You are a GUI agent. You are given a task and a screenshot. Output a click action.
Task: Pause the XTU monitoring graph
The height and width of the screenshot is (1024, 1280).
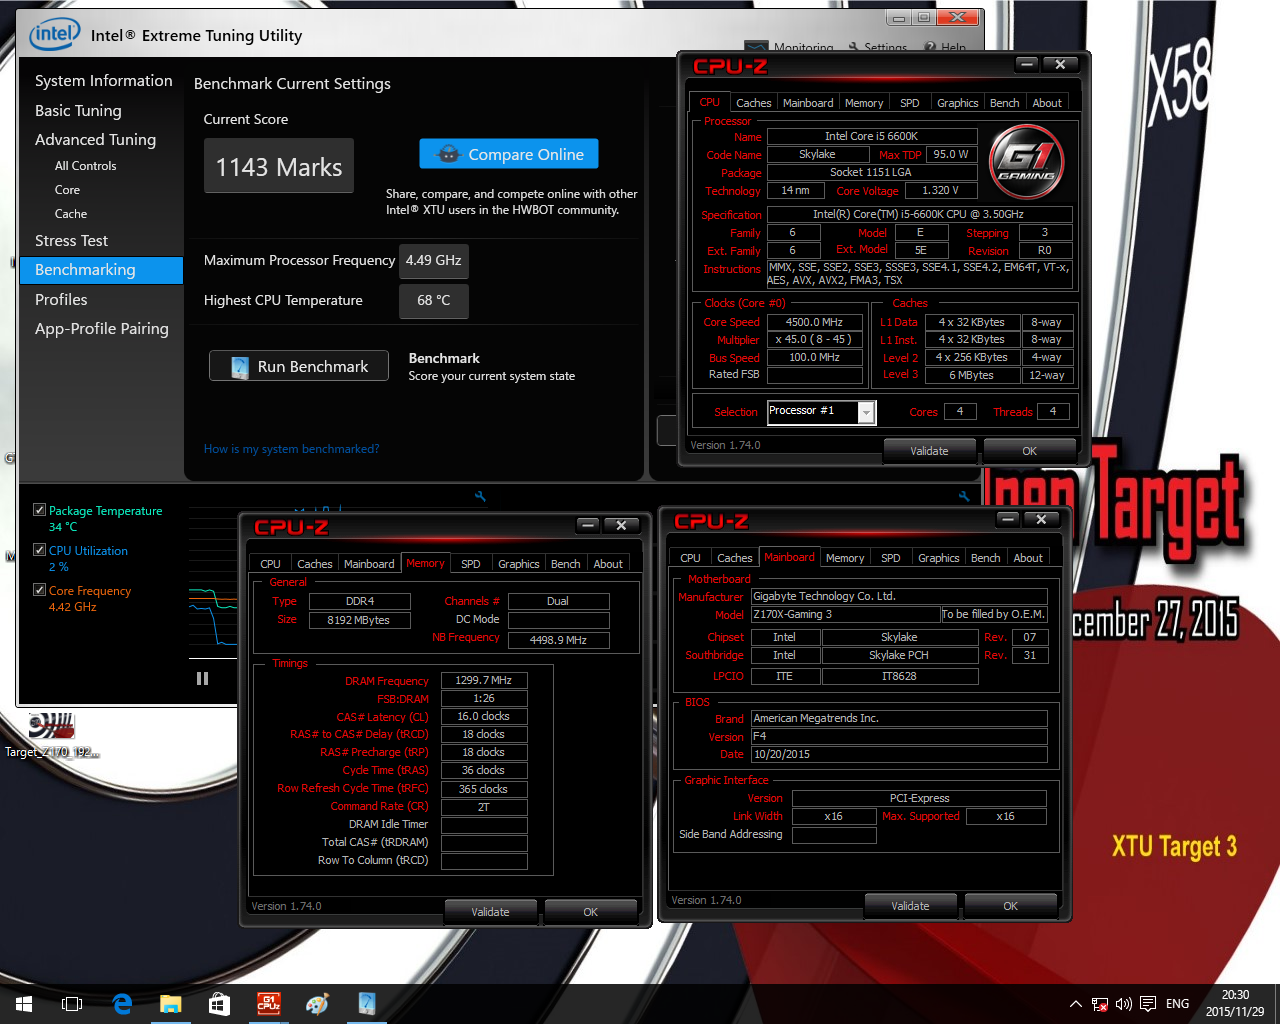pos(202,678)
